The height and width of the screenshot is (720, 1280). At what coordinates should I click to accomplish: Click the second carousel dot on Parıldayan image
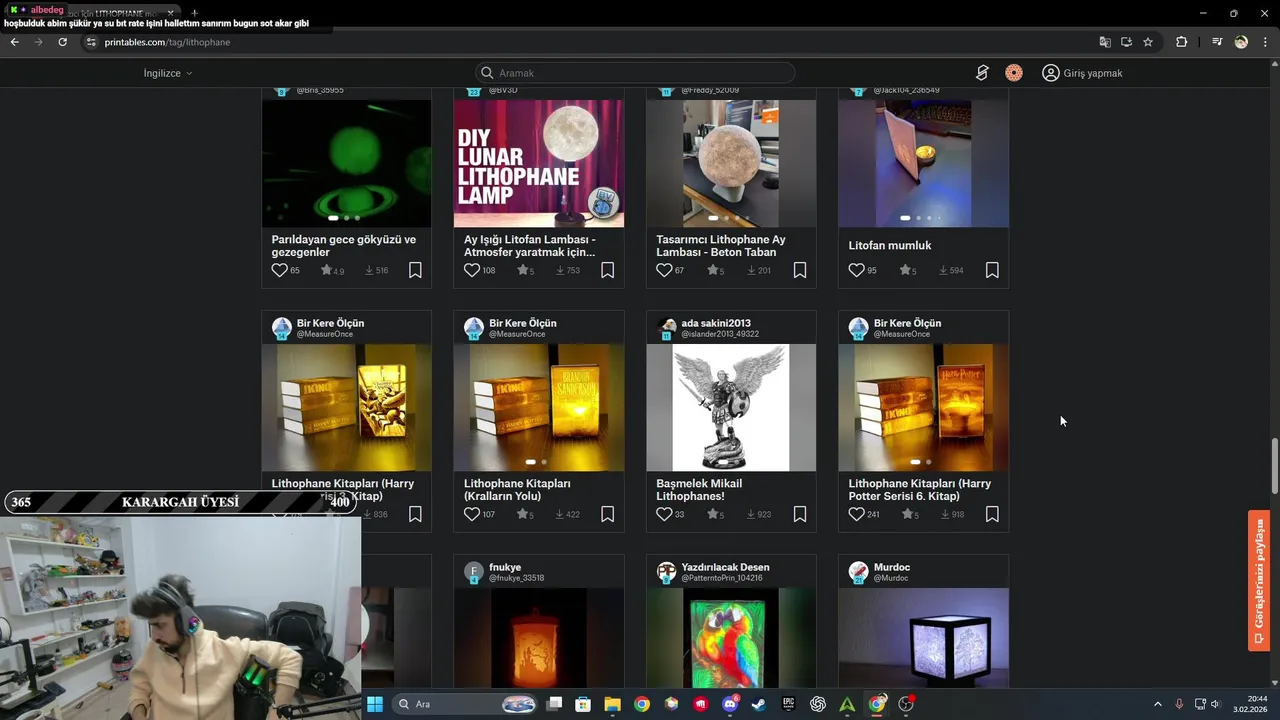point(346,218)
